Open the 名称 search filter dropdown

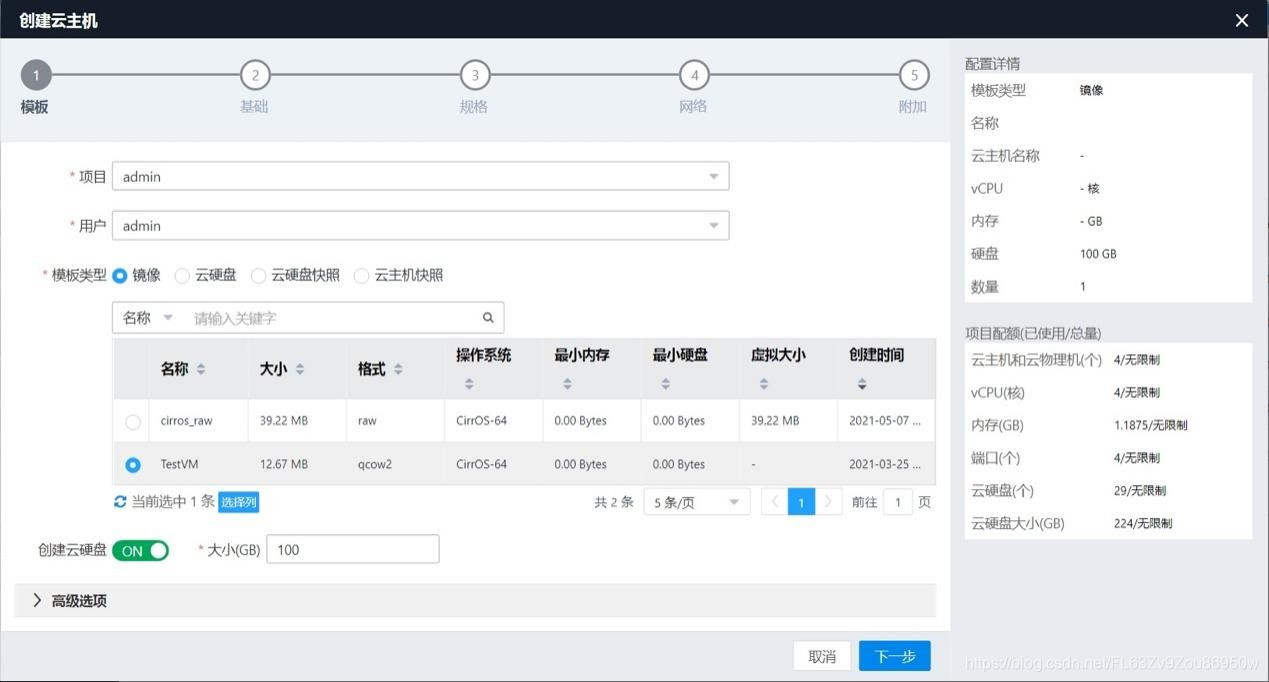click(x=148, y=318)
